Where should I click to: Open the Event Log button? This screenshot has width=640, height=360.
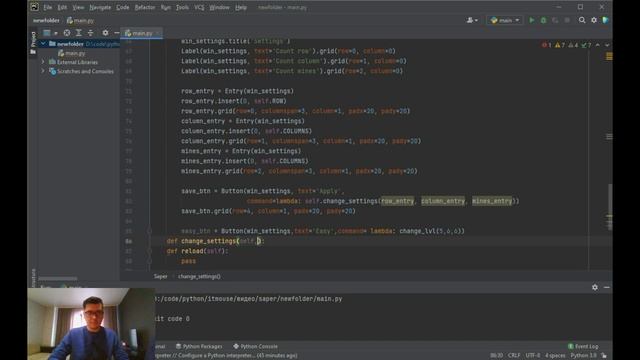pyautogui.click(x=583, y=346)
